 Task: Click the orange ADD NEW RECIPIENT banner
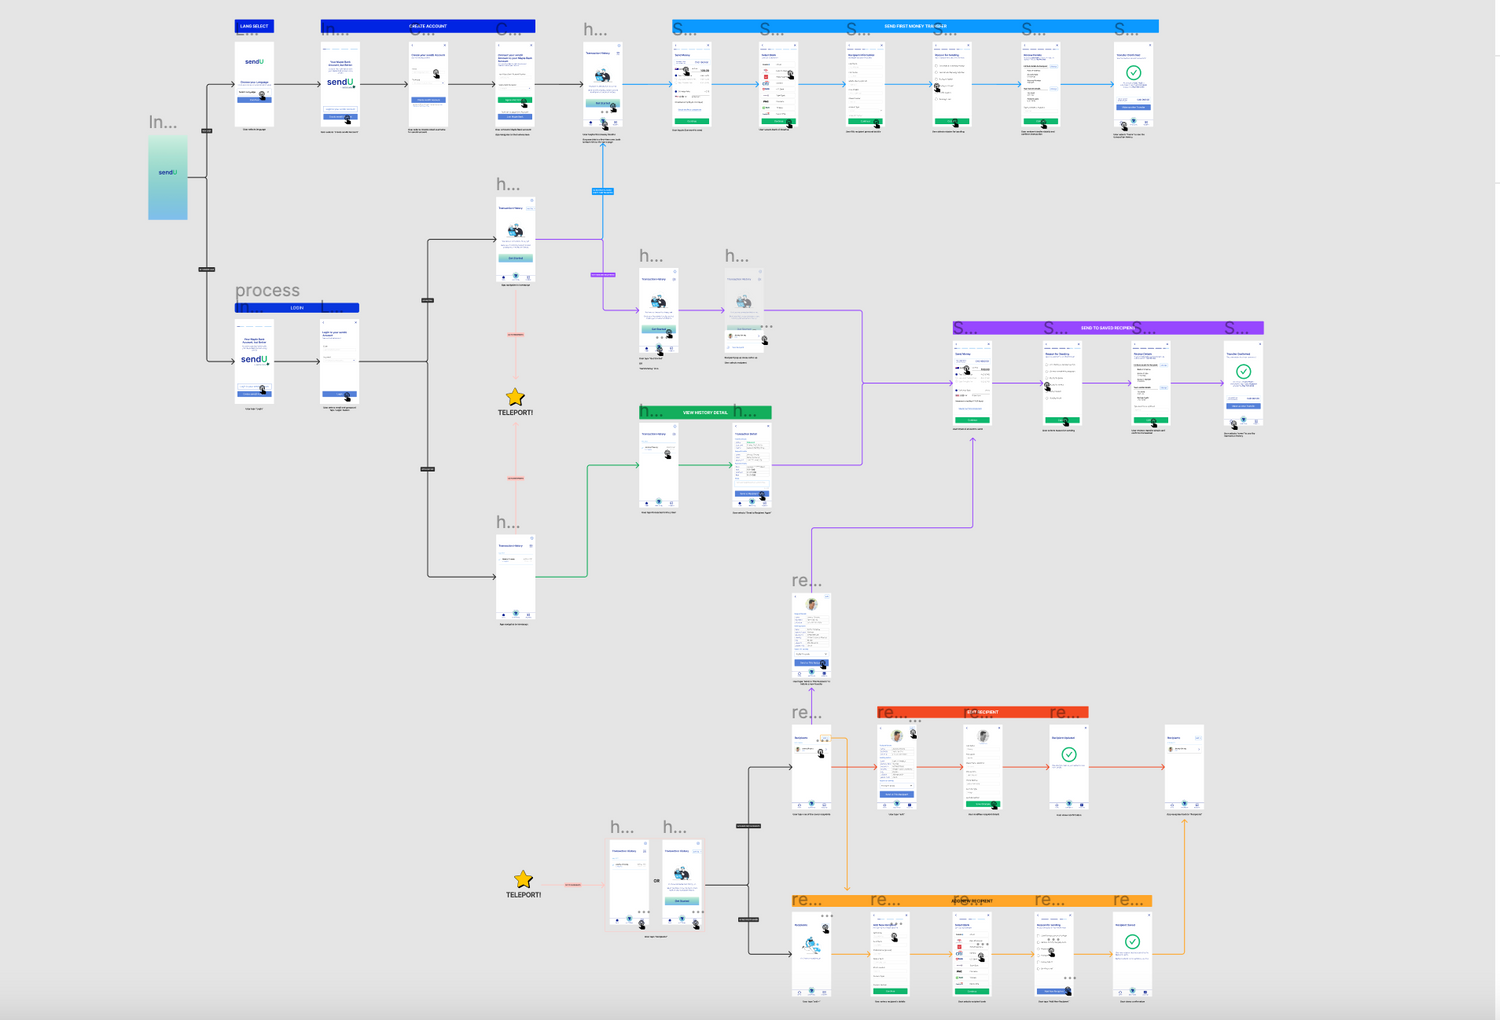(x=971, y=901)
